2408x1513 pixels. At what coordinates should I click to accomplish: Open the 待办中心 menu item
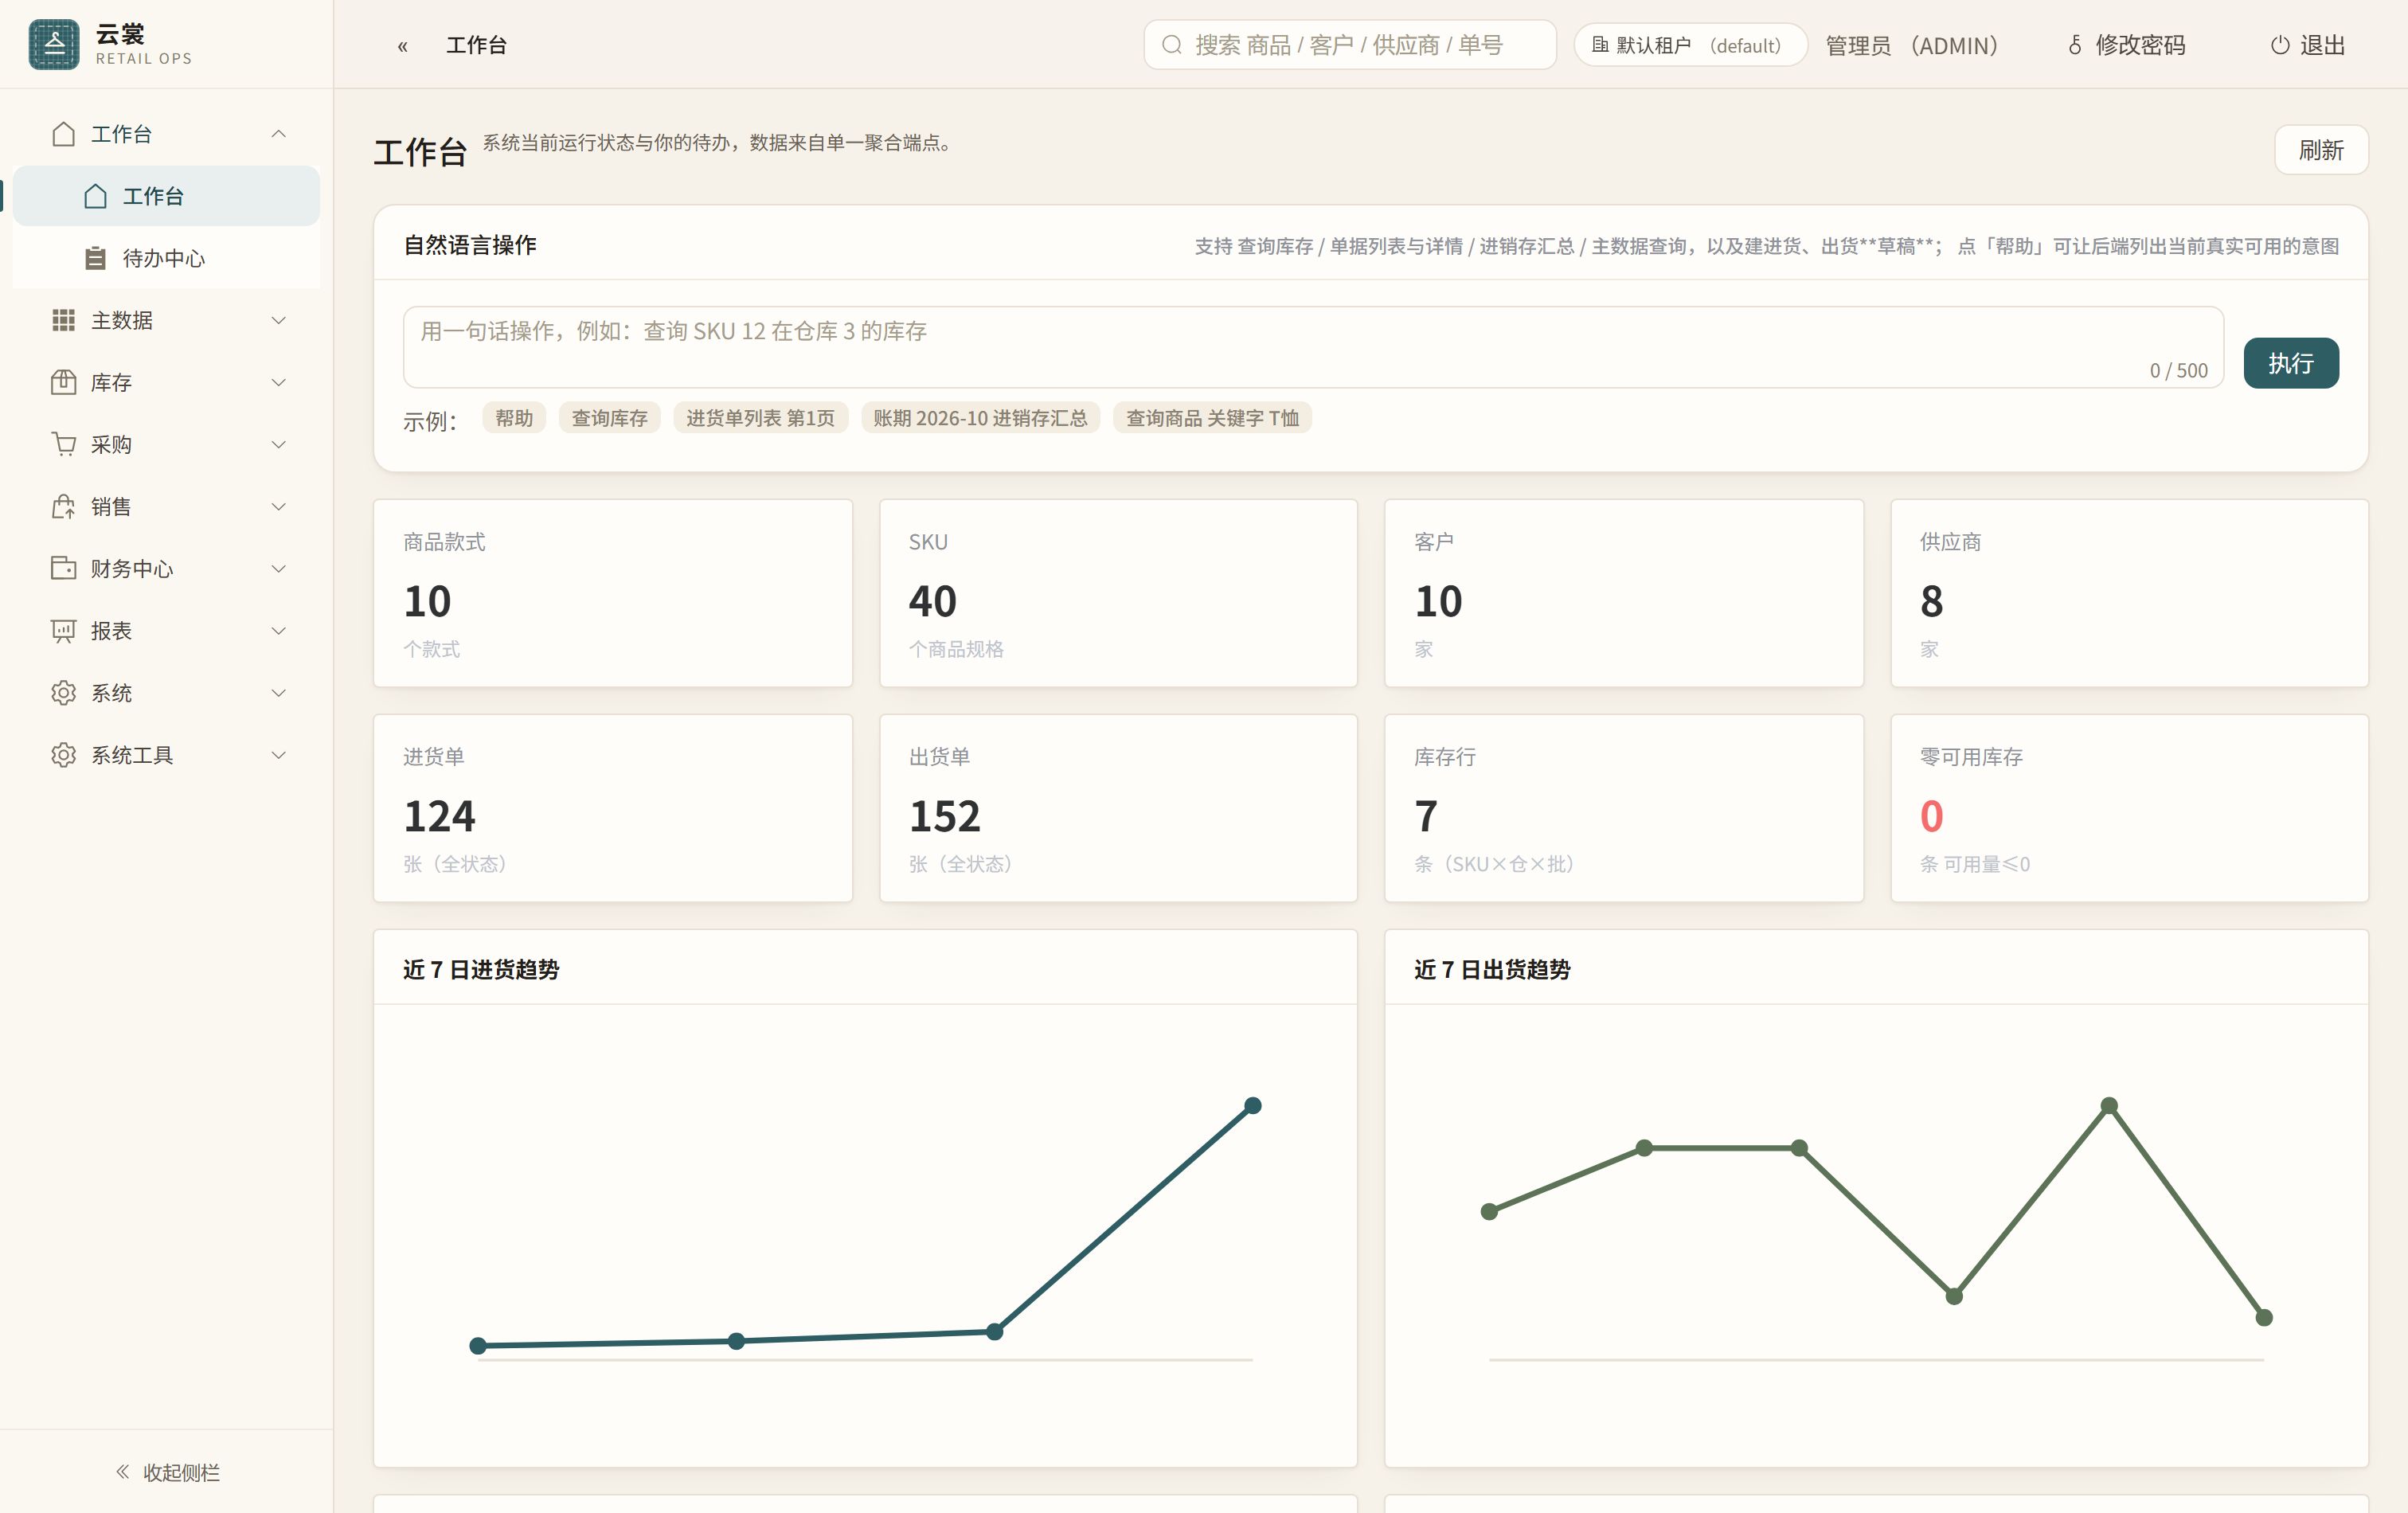coord(166,258)
